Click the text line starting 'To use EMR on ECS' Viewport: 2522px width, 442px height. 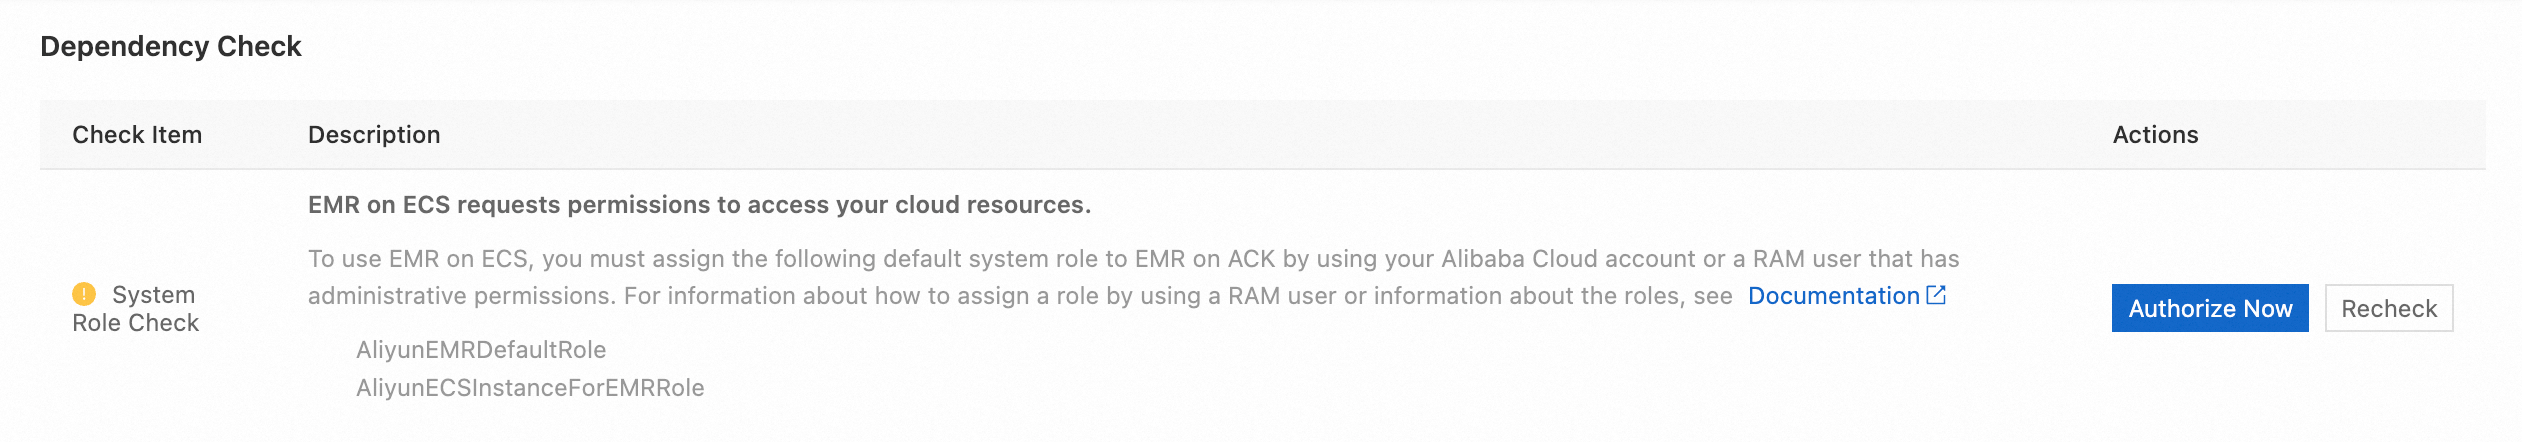[x=1133, y=259]
